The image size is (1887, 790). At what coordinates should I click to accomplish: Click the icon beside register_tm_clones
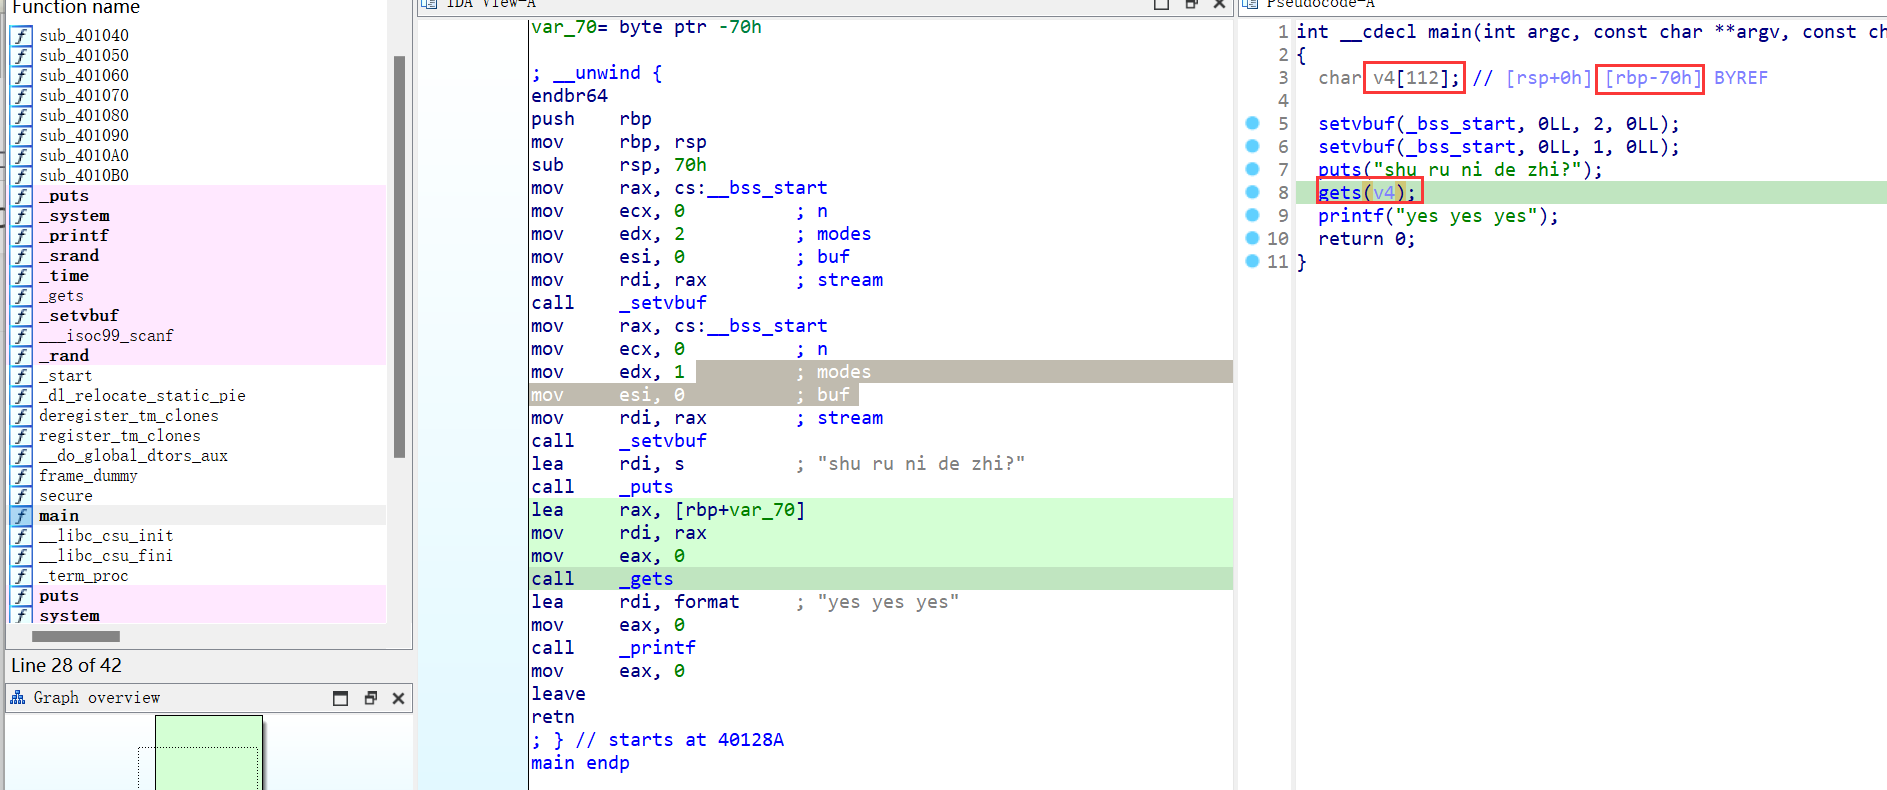click(x=22, y=436)
